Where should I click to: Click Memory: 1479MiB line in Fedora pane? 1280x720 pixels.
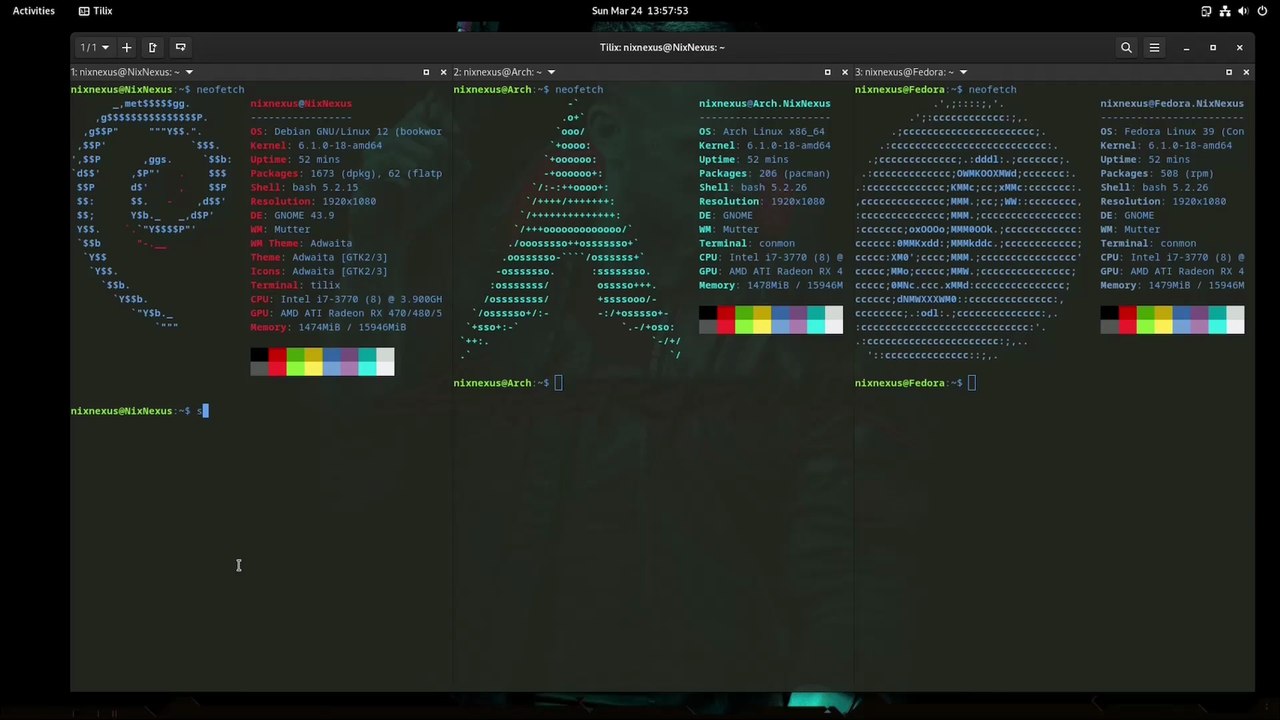pyautogui.click(x=1172, y=285)
